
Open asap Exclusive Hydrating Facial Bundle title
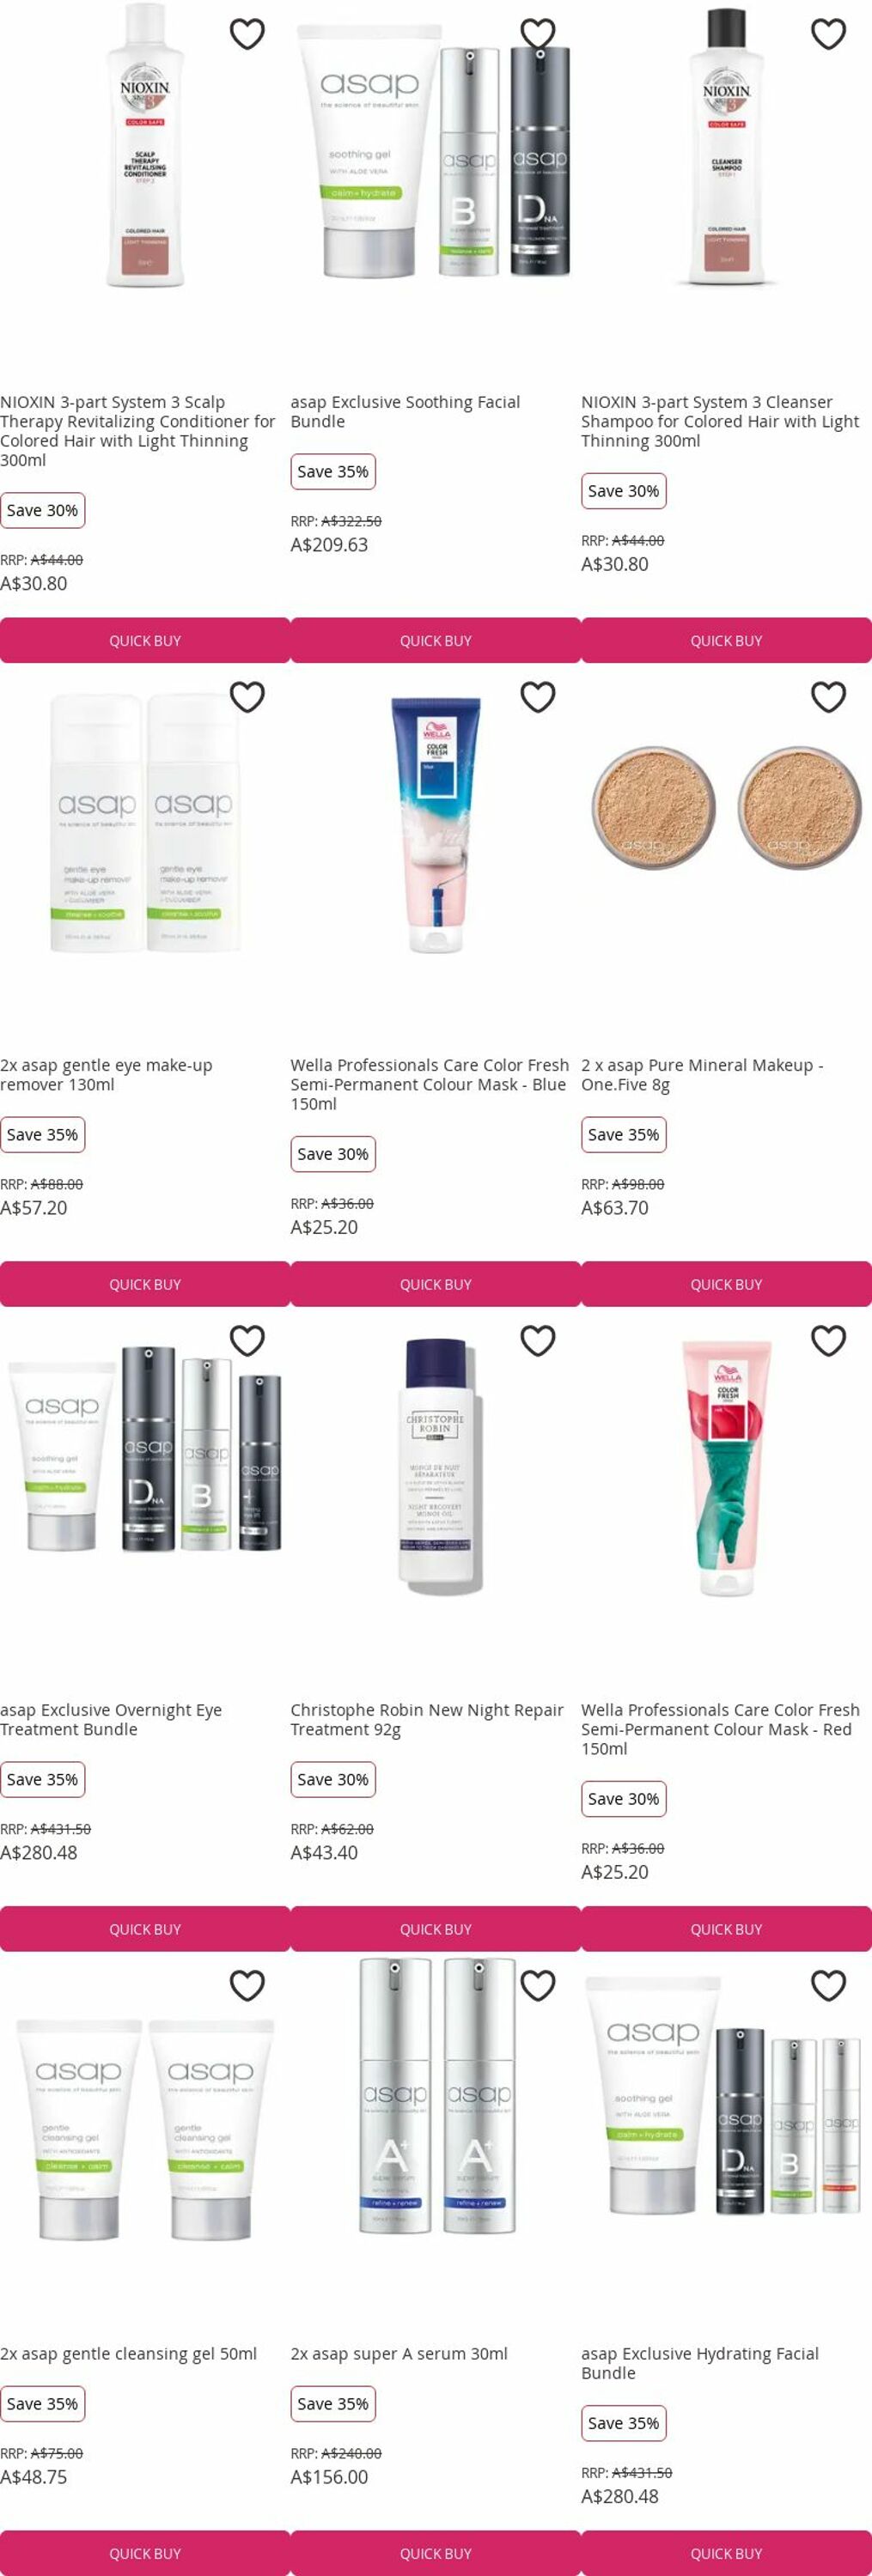click(x=700, y=2364)
